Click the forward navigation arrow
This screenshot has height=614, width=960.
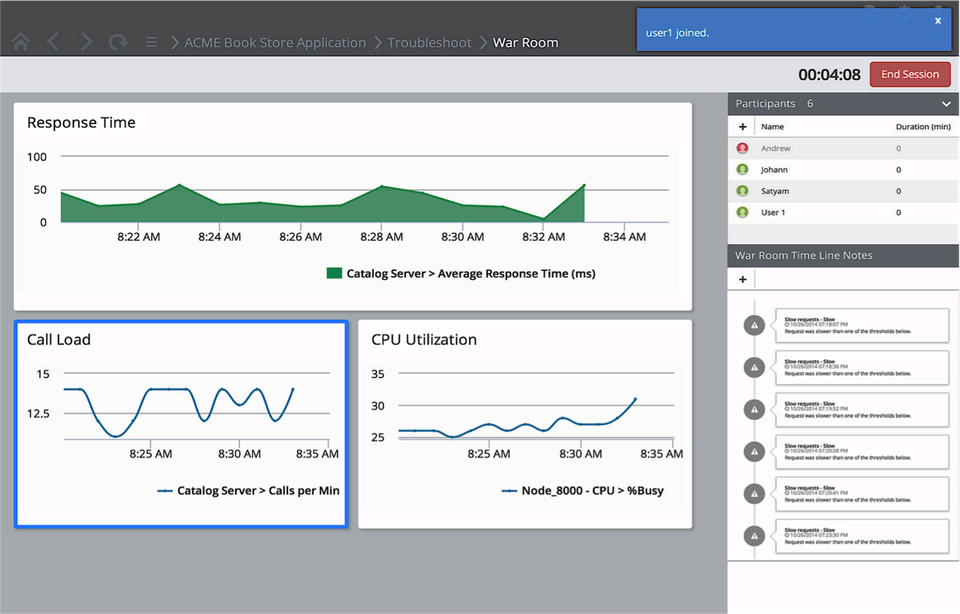pyautogui.click(x=86, y=42)
